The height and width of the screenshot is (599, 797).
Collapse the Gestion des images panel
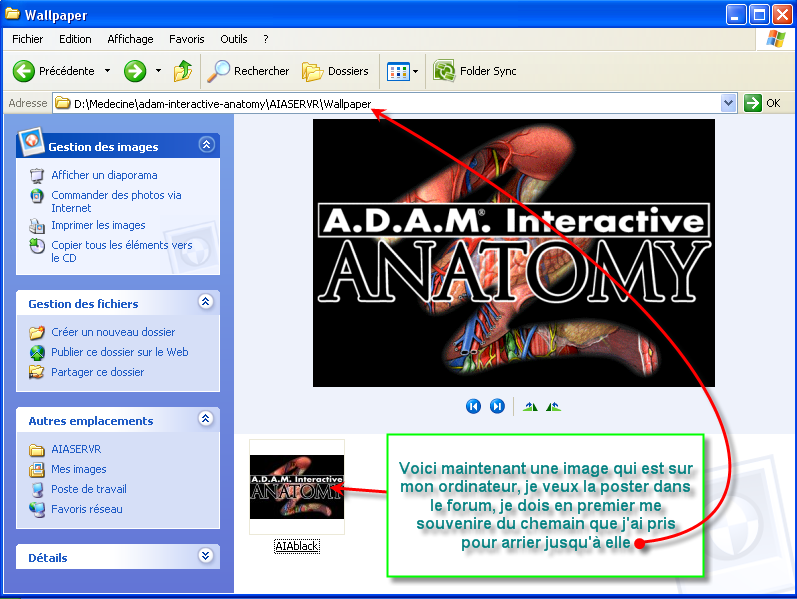206,145
